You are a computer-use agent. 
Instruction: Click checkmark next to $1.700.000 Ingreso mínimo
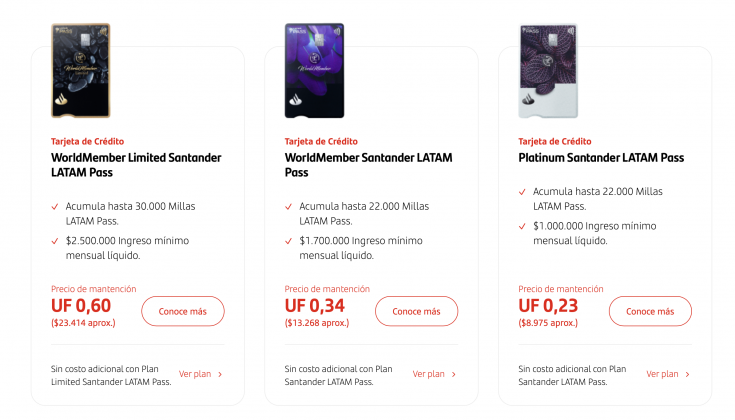coord(288,241)
